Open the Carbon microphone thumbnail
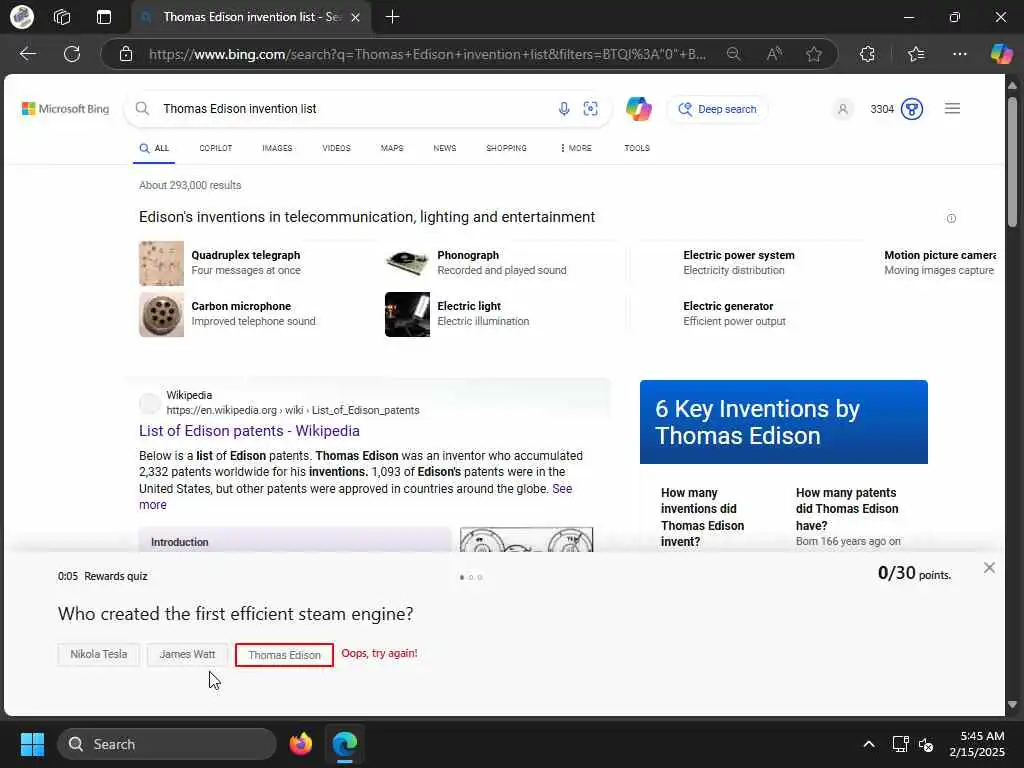 pos(161,314)
